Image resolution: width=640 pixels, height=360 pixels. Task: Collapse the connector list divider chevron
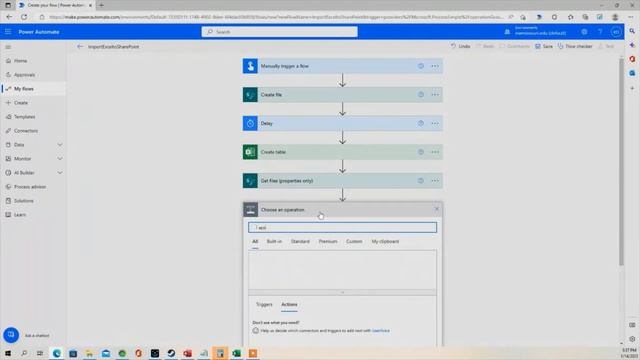342,292
